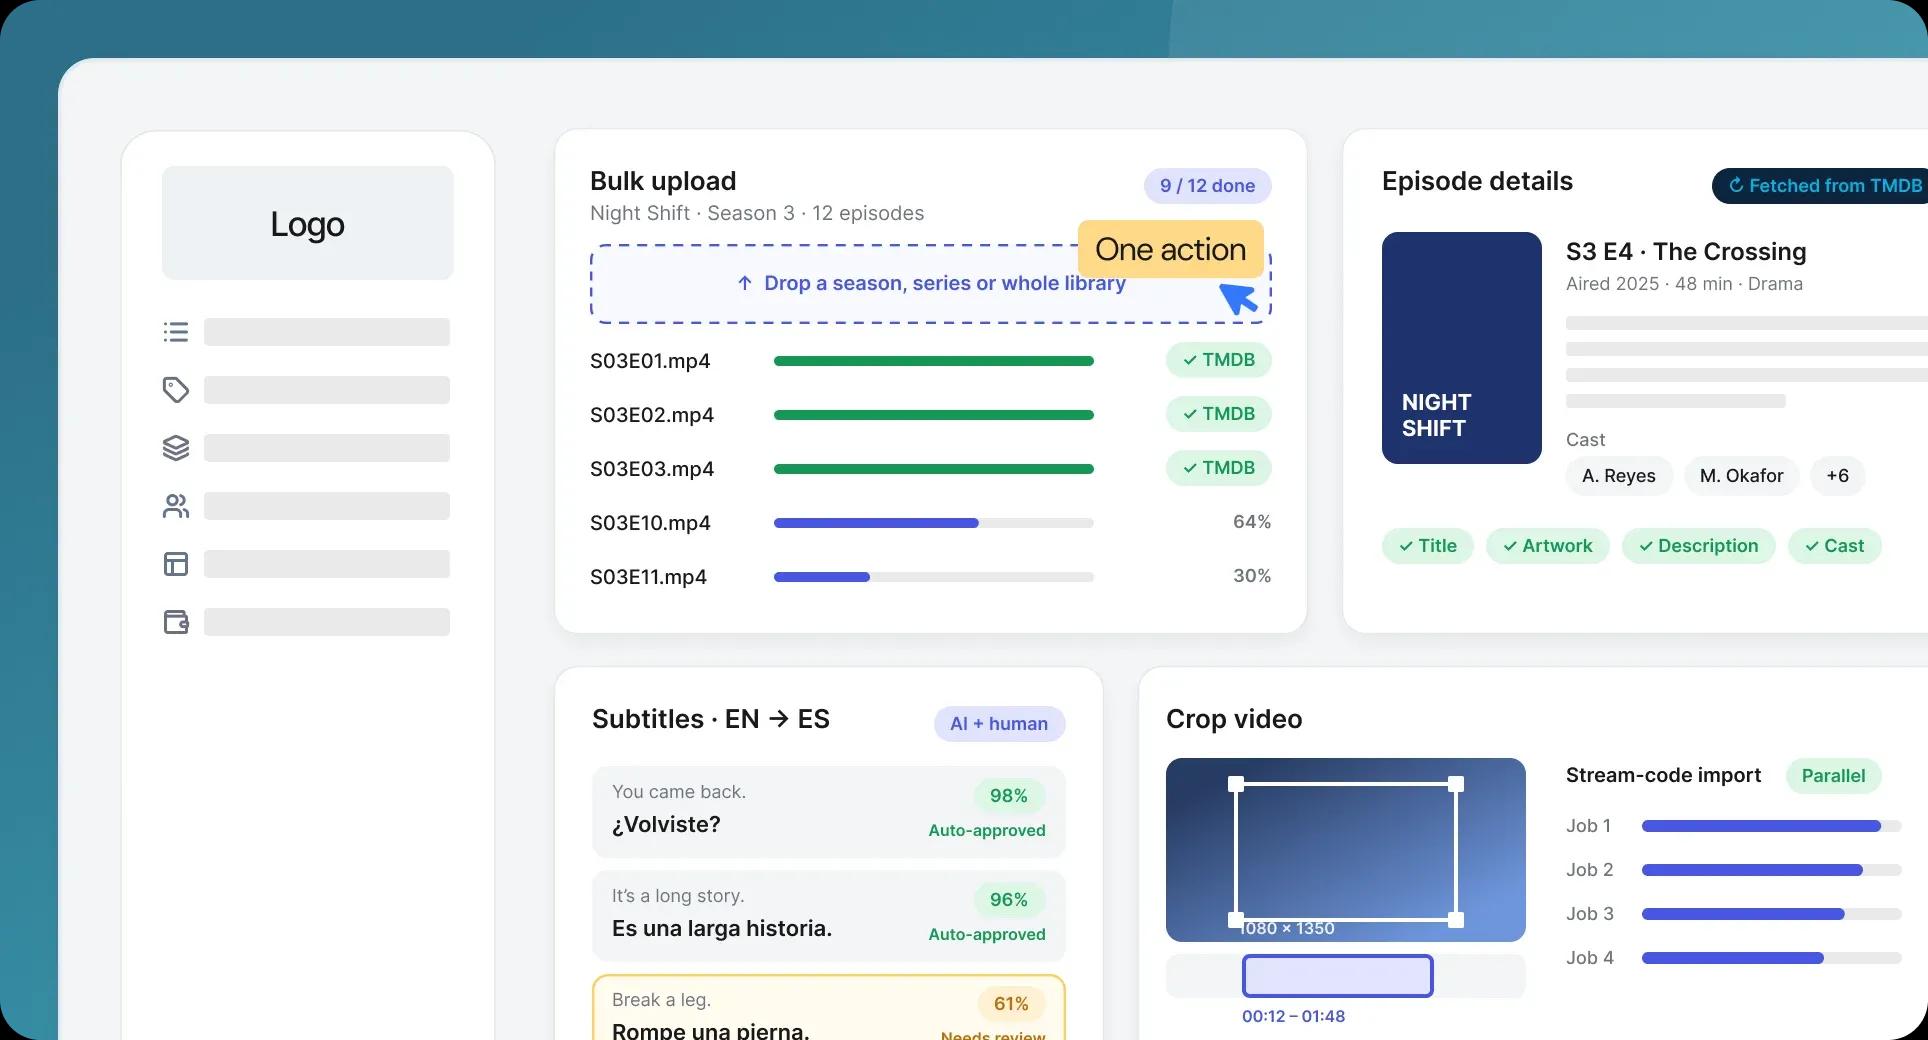Click the top-right crop handle

(x=1456, y=784)
